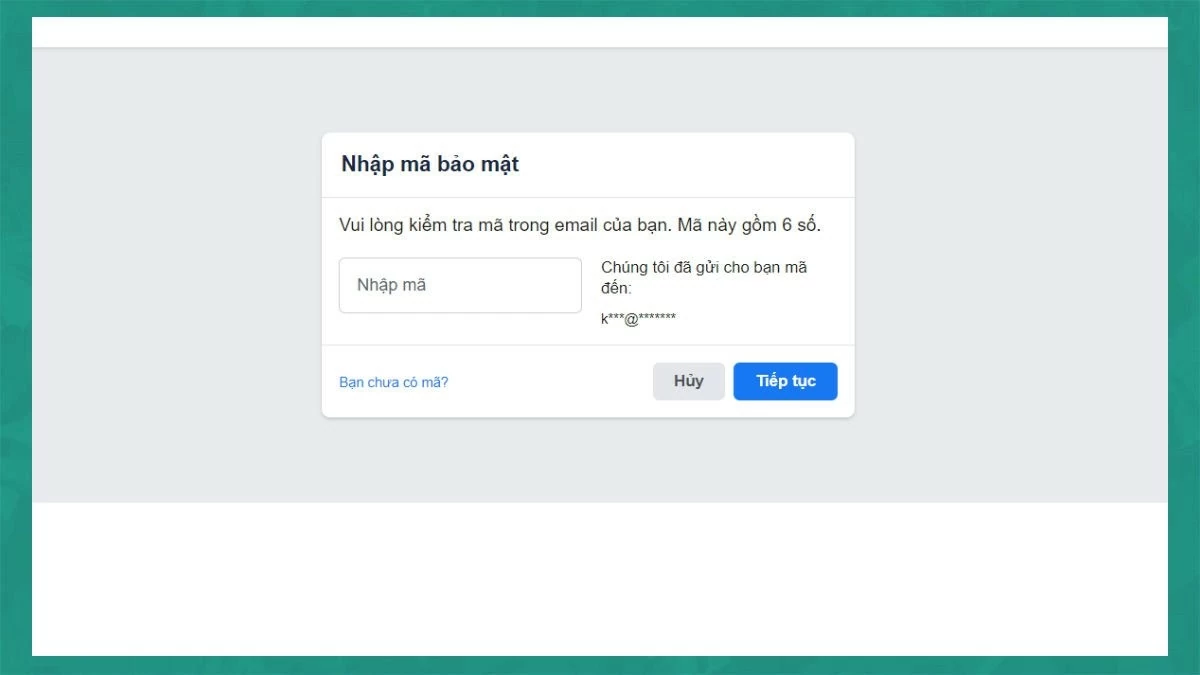The height and width of the screenshot is (675, 1200).
Task: Click the white bar at the top of the page
Action: point(600,31)
